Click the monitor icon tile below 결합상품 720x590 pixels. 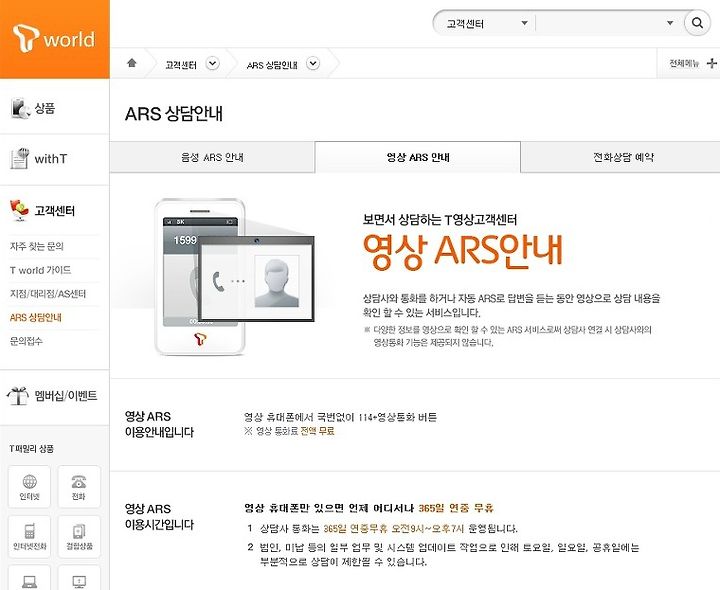tap(79, 578)
